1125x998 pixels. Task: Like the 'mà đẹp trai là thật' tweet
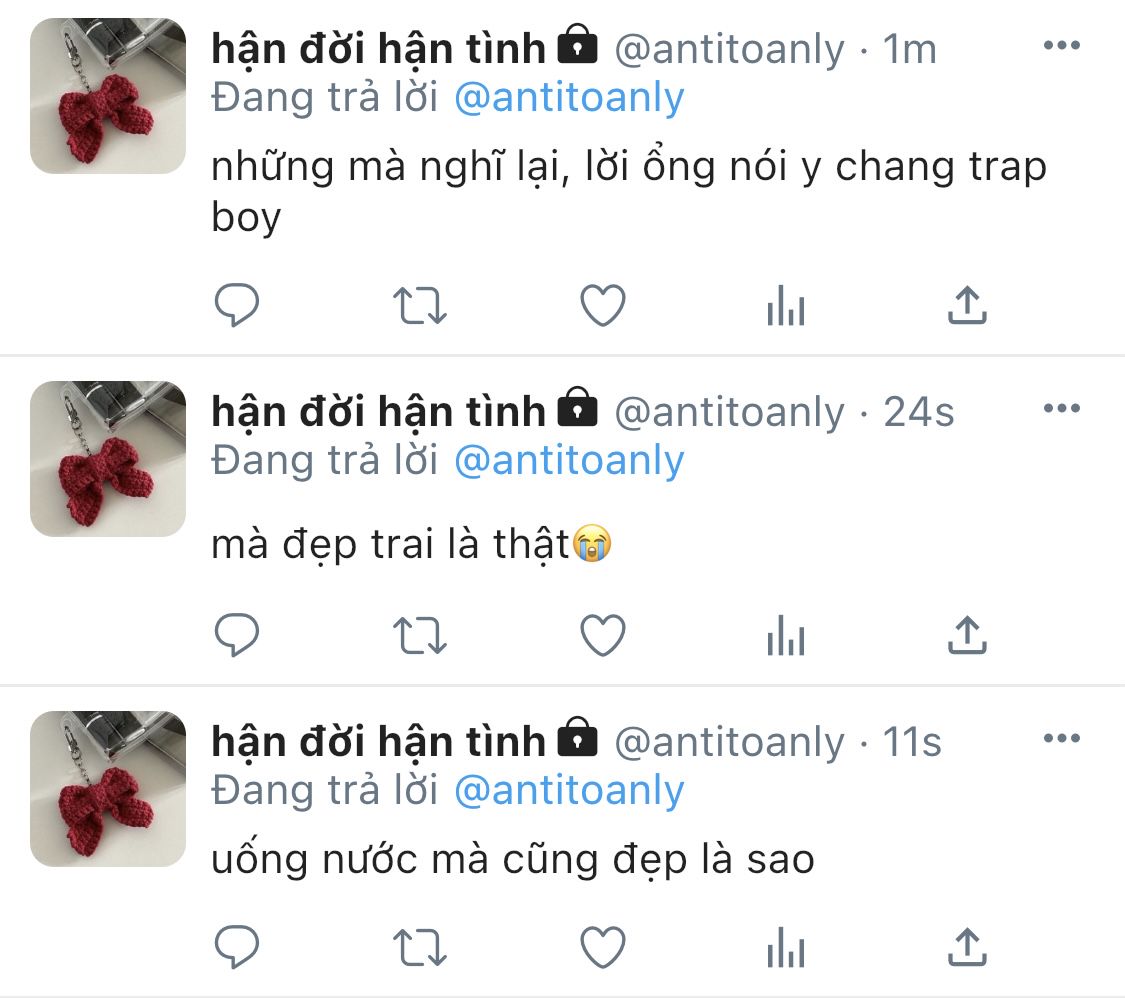(x=603, y=636)
